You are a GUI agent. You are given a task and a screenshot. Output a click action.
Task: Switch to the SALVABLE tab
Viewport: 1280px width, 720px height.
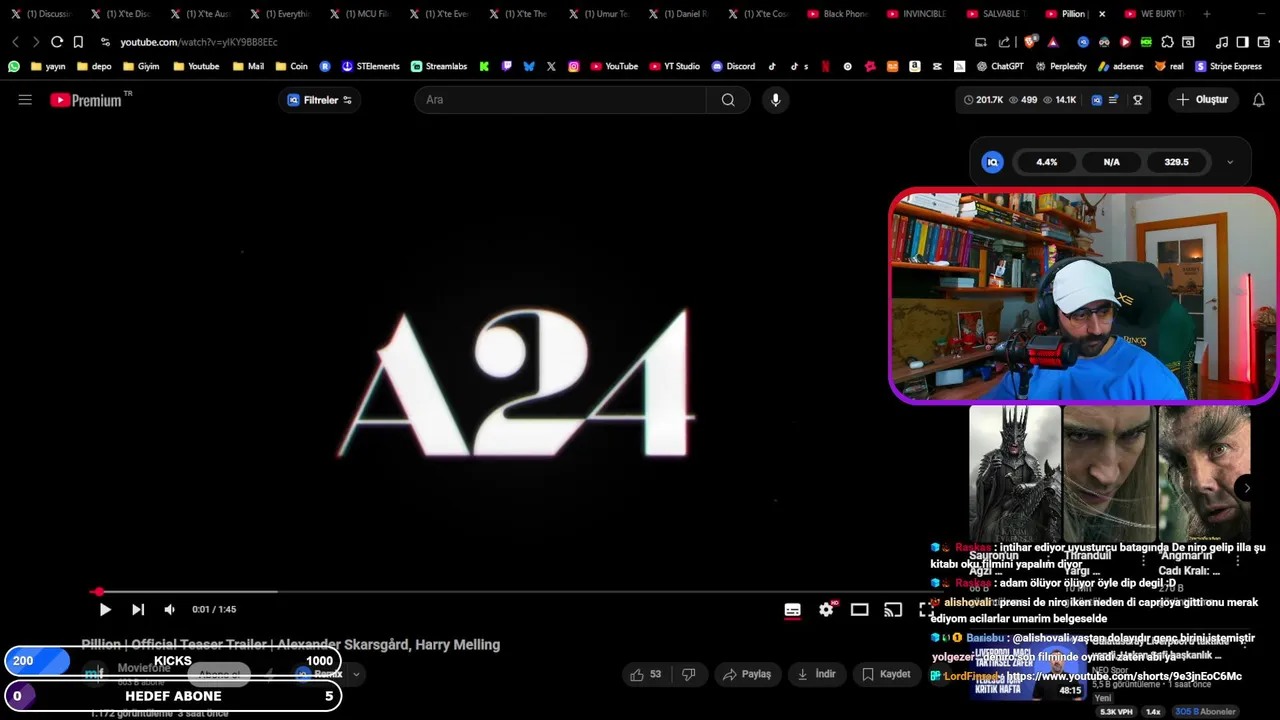997,14
